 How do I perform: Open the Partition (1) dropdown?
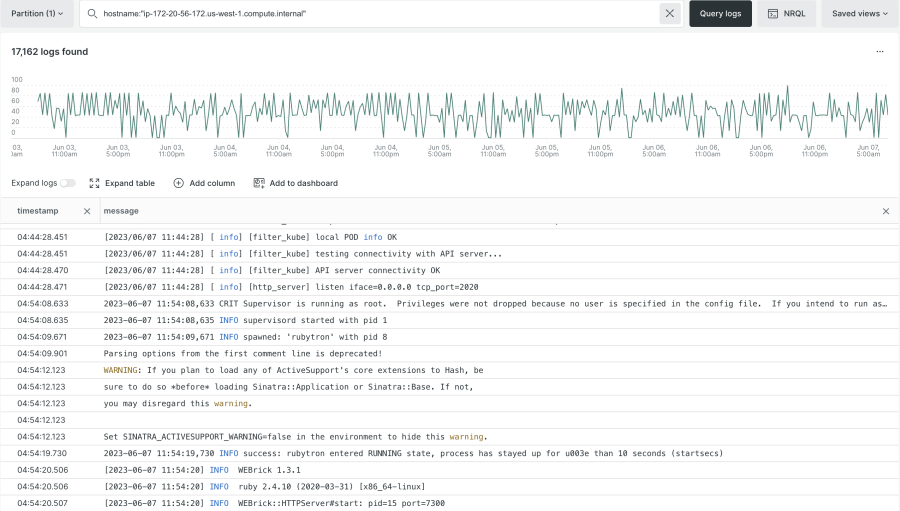(x=37, y=14)
